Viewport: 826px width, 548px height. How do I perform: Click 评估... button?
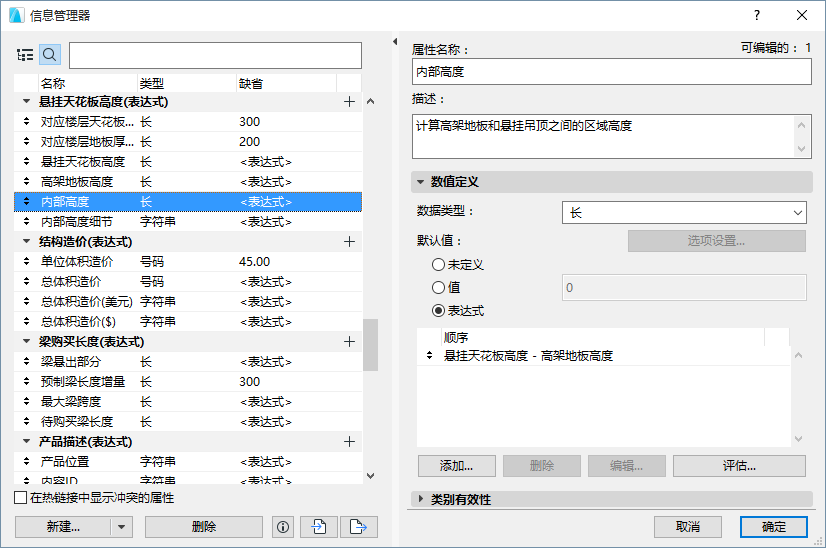tap(740, 466)
